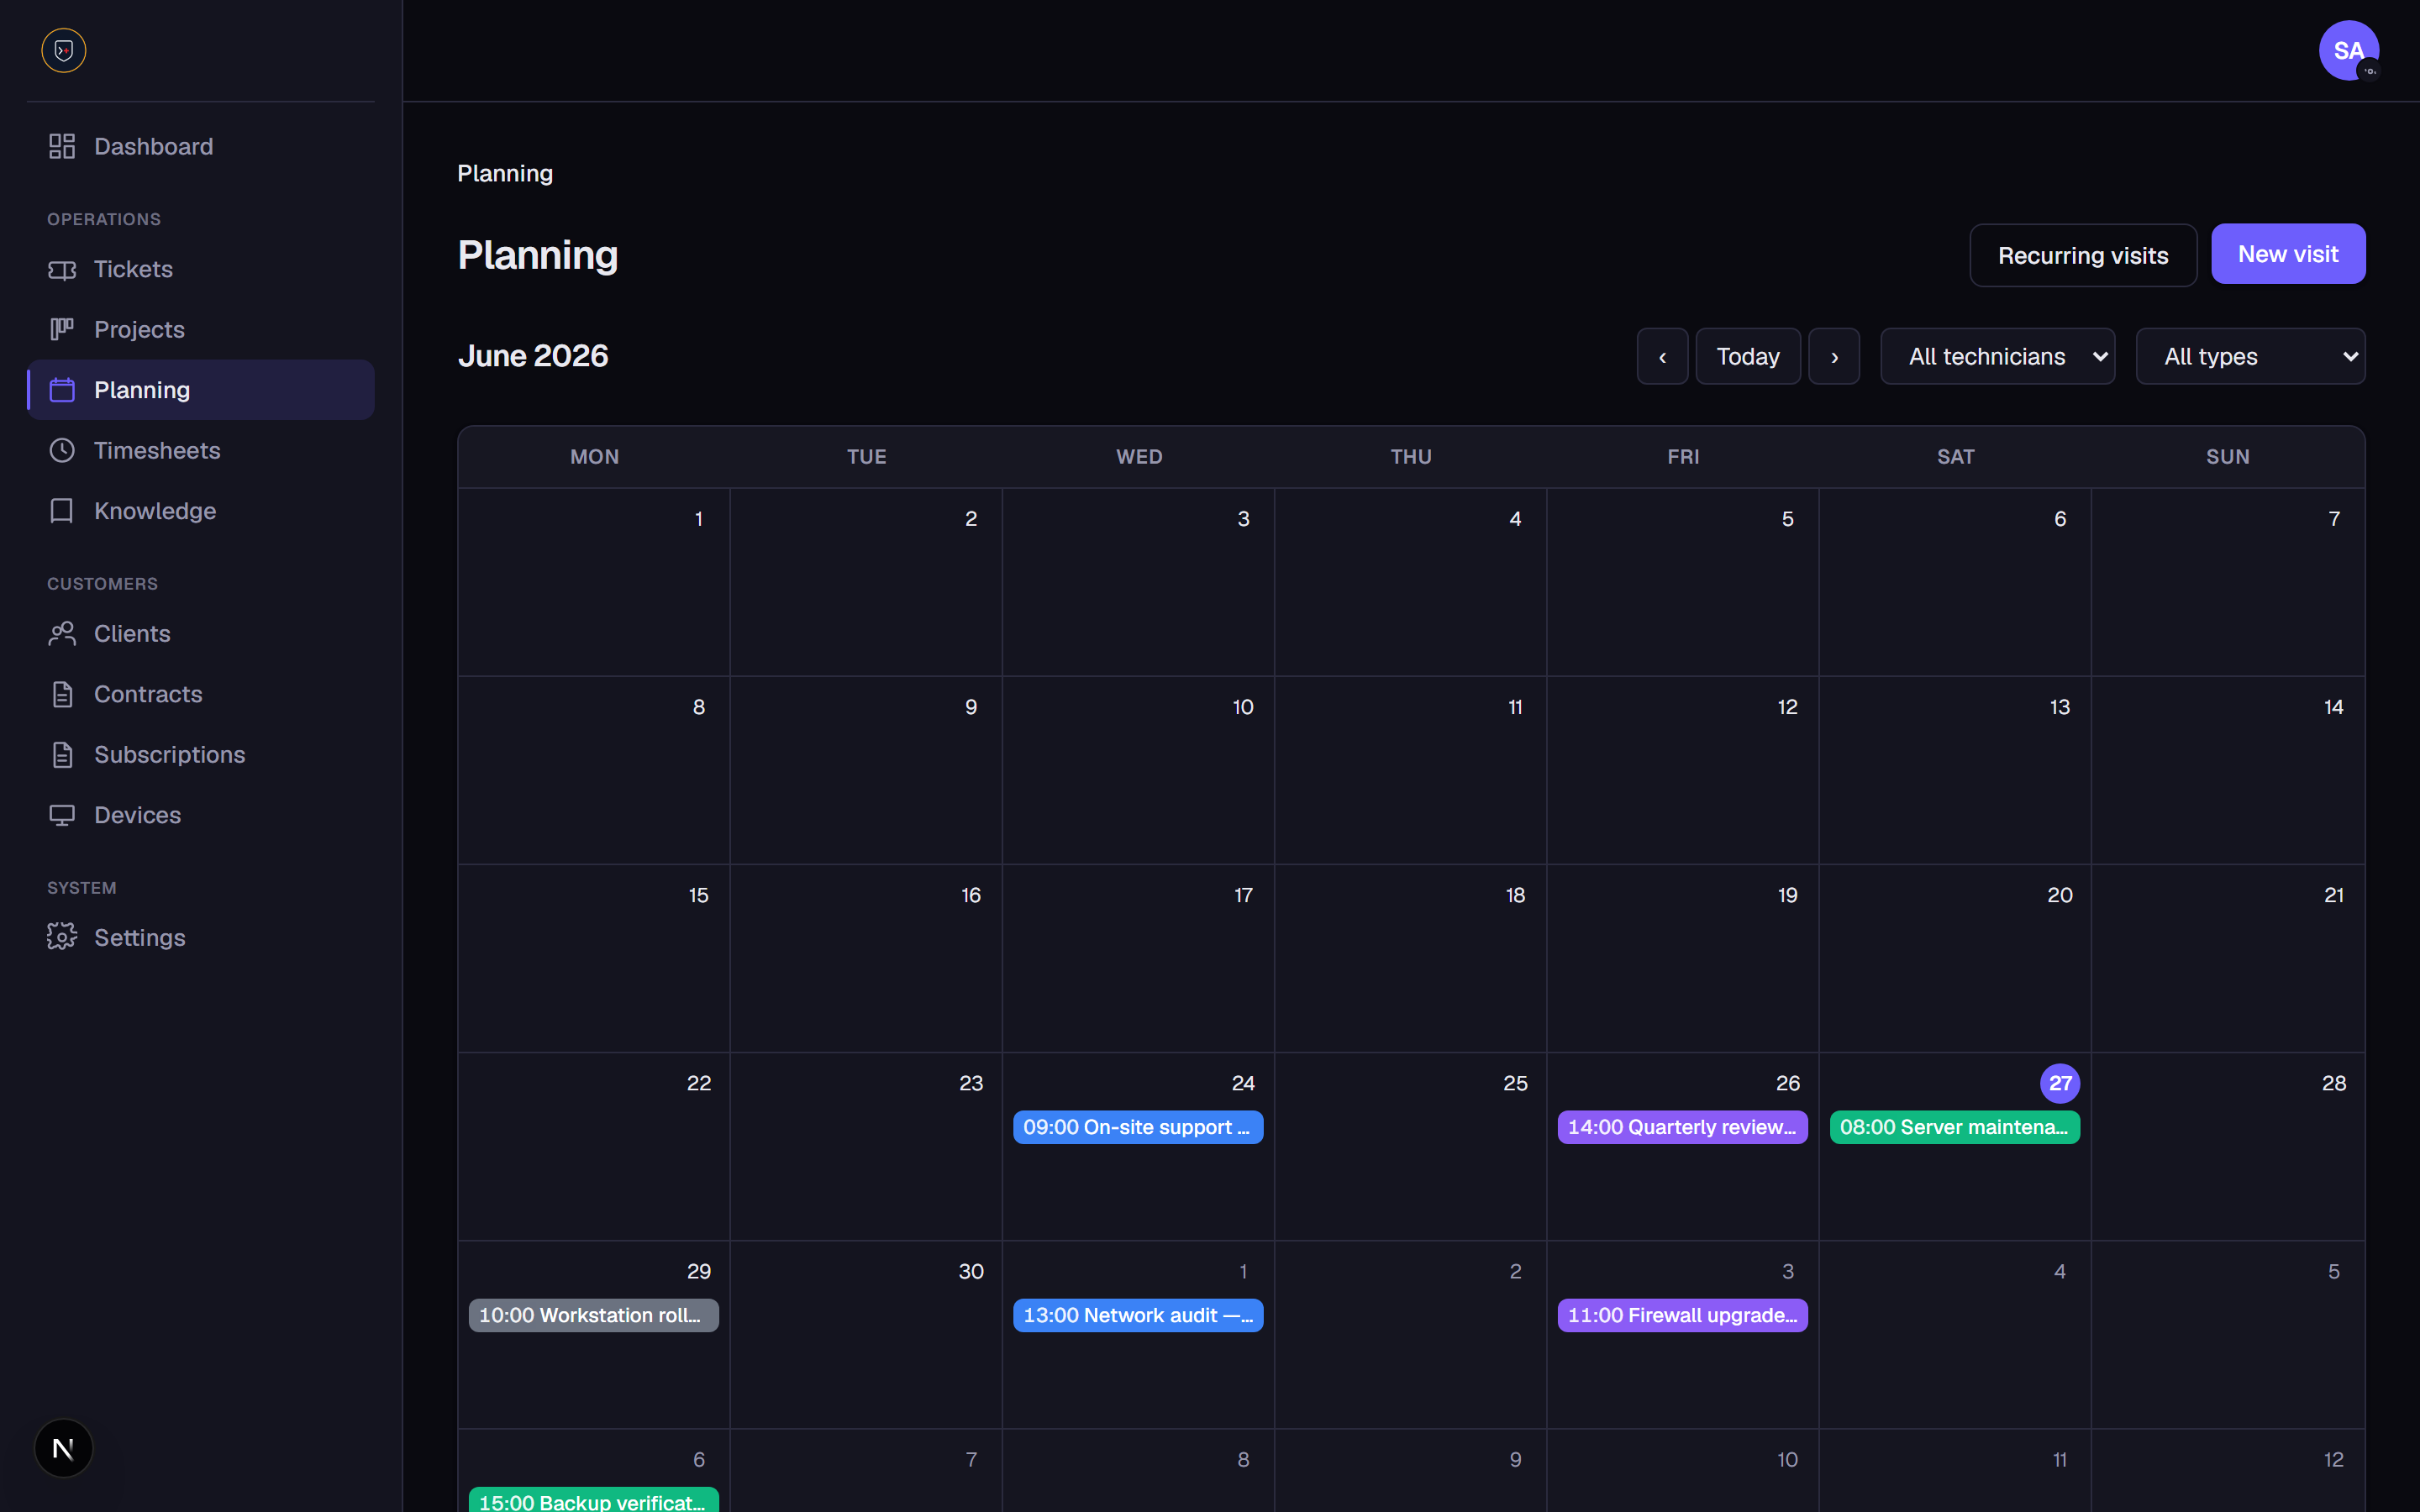Go to next month arrow
Screen dimensions: 2420x1512
tap(1834, 356)
